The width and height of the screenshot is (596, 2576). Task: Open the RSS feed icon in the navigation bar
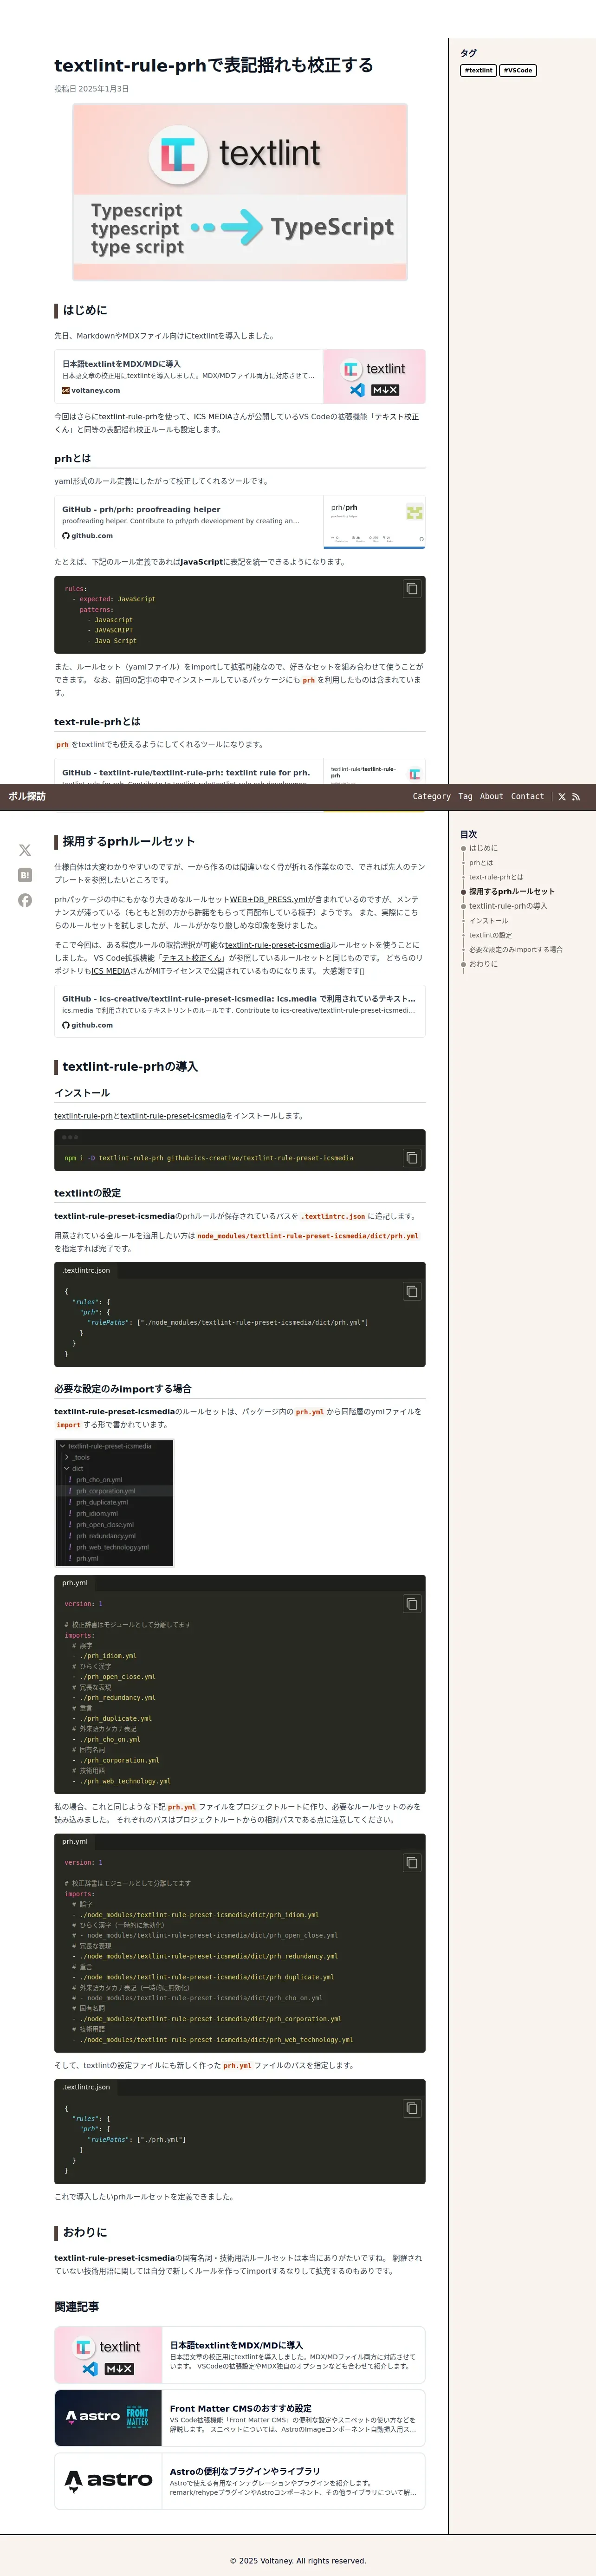576,797
